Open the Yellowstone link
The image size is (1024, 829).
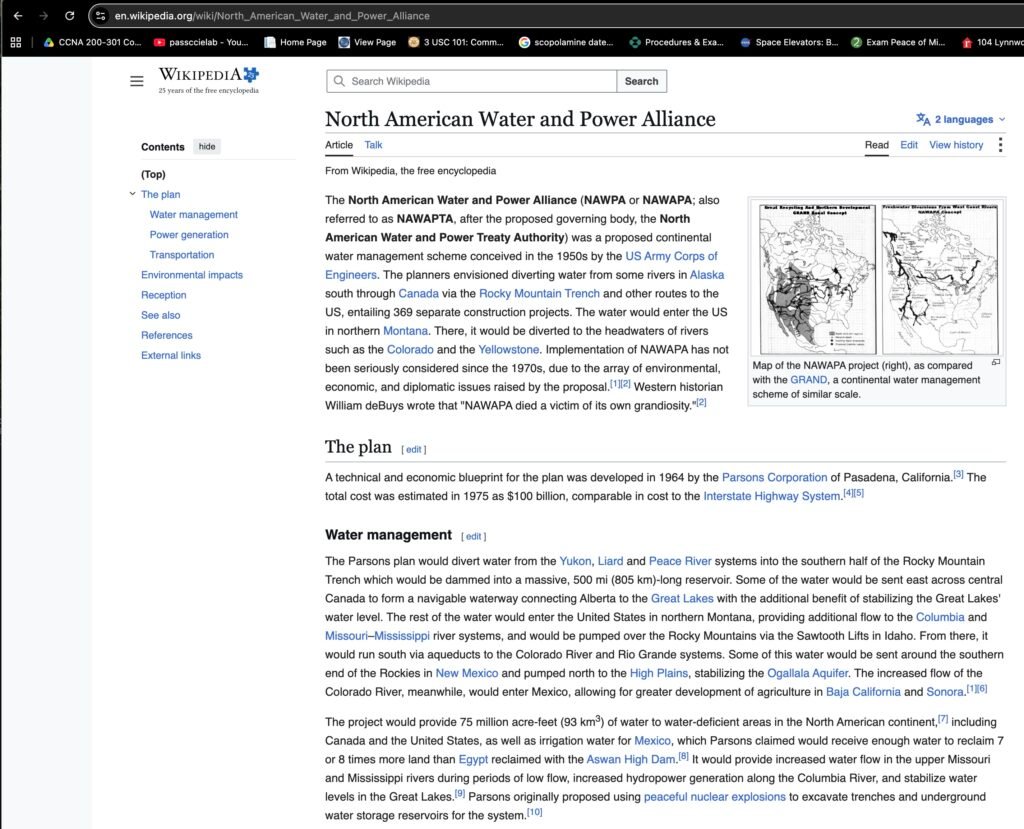click(x=509, y=350)
